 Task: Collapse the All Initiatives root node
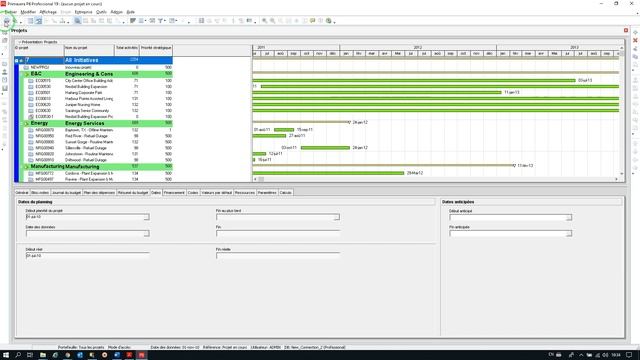coord(17,60)
